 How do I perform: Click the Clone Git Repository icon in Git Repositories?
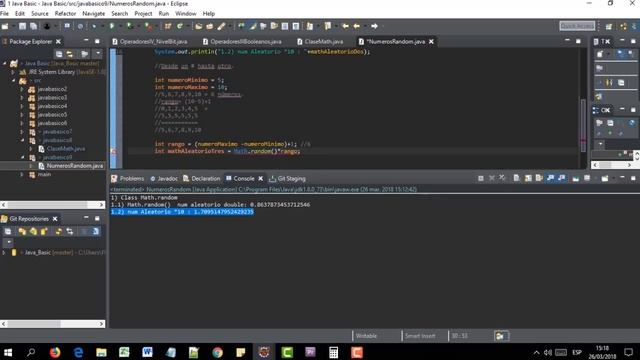point(33,231)
